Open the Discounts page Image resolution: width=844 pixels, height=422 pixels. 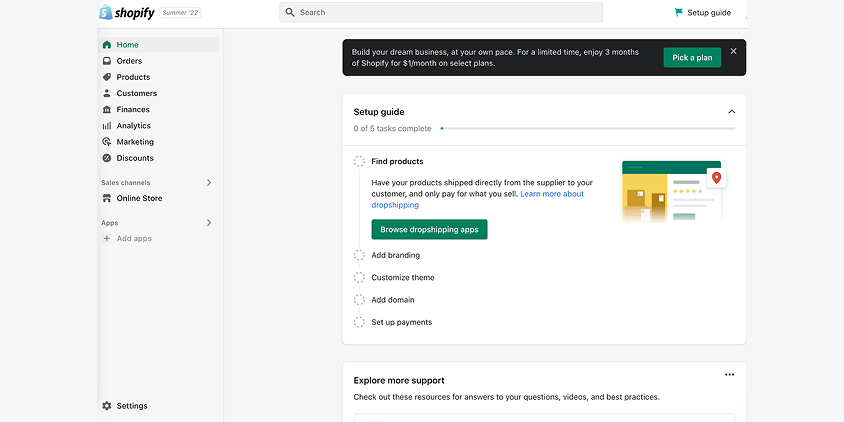(x=158, y=158)
